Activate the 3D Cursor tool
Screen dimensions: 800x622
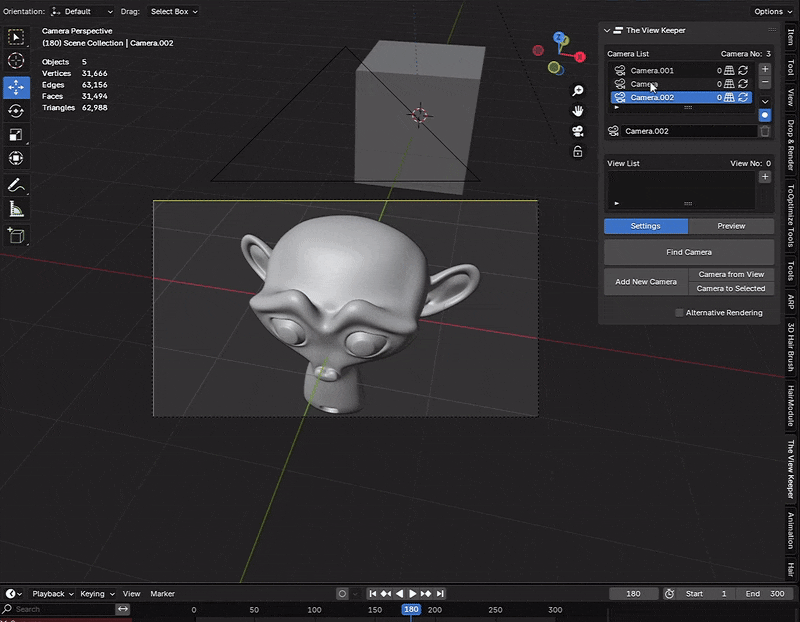[x=16, y=61]
